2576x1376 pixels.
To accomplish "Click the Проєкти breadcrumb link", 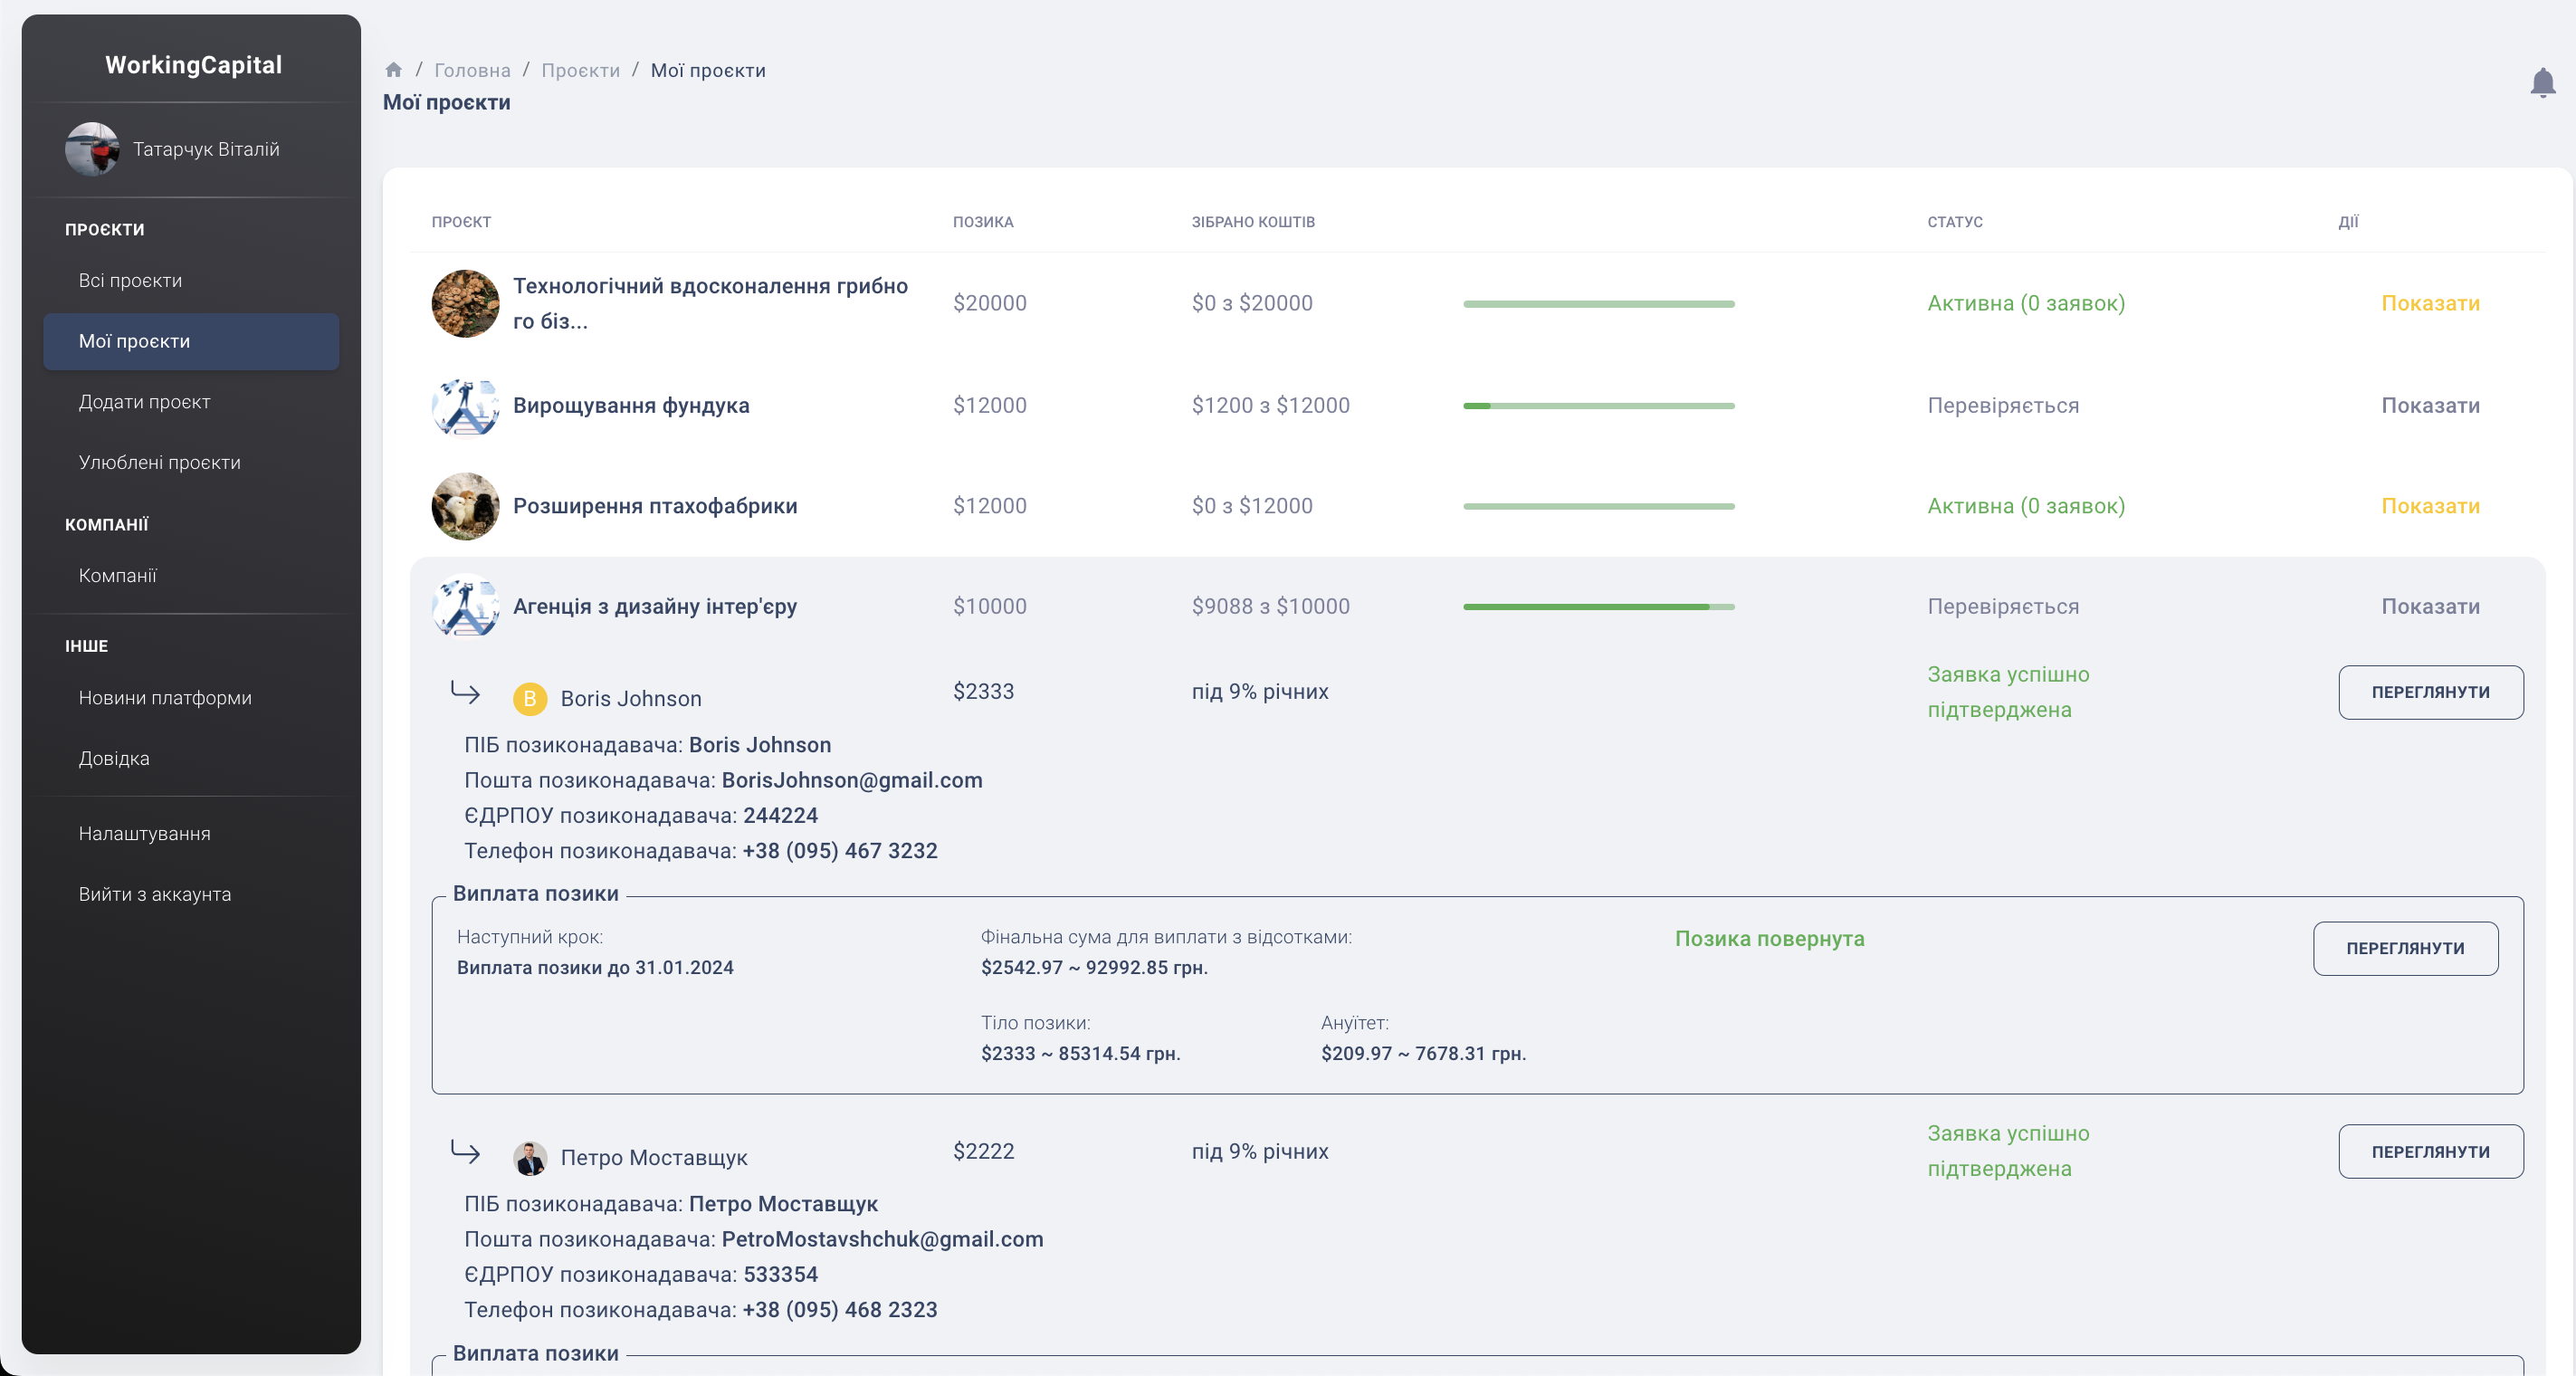I will pos(580,70).
